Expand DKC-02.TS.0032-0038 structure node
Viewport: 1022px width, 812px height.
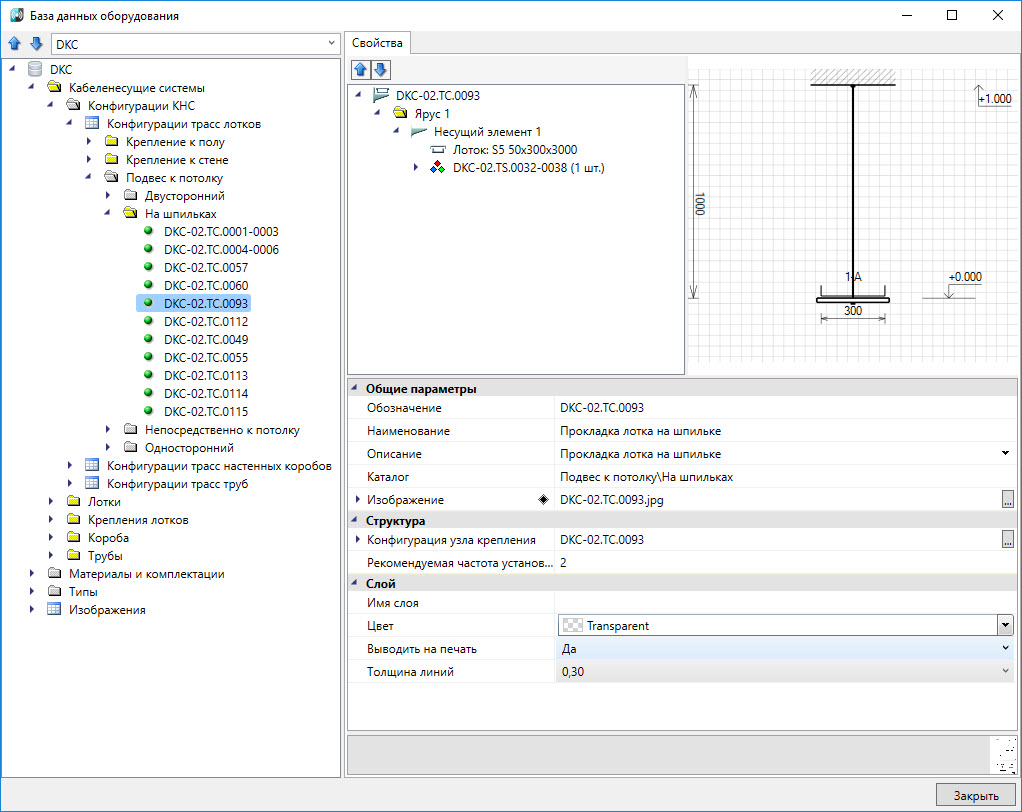click(416, 167)
